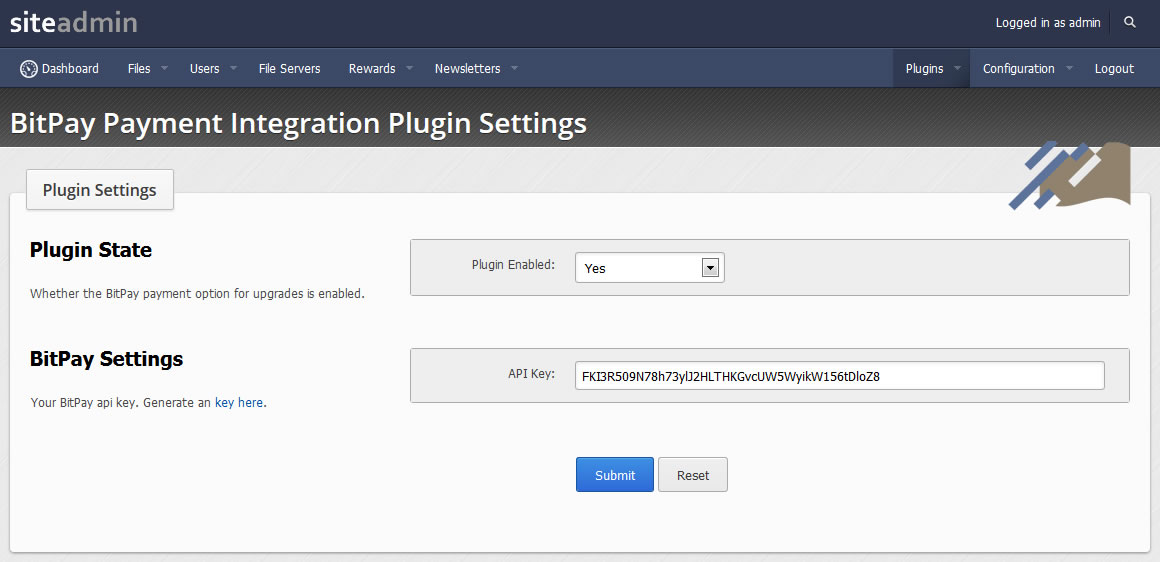Image resolution: width=1160 pixels, height=562 pixels.
Task: Expand the Files menu arrow
Action: (x=164, y=68)
